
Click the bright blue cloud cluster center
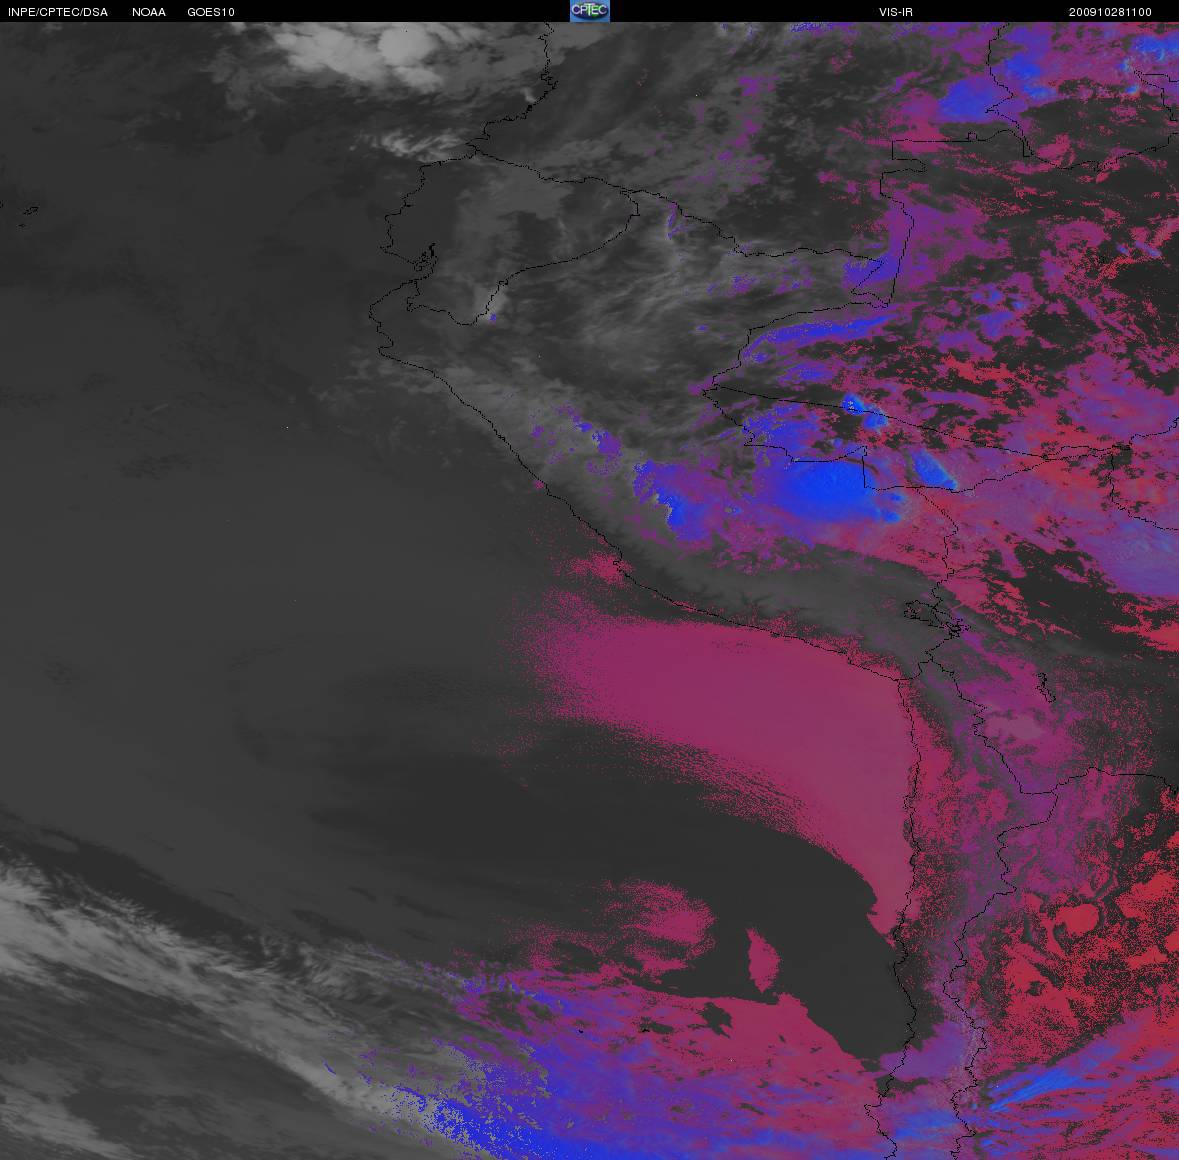click(x=825, y=487)
